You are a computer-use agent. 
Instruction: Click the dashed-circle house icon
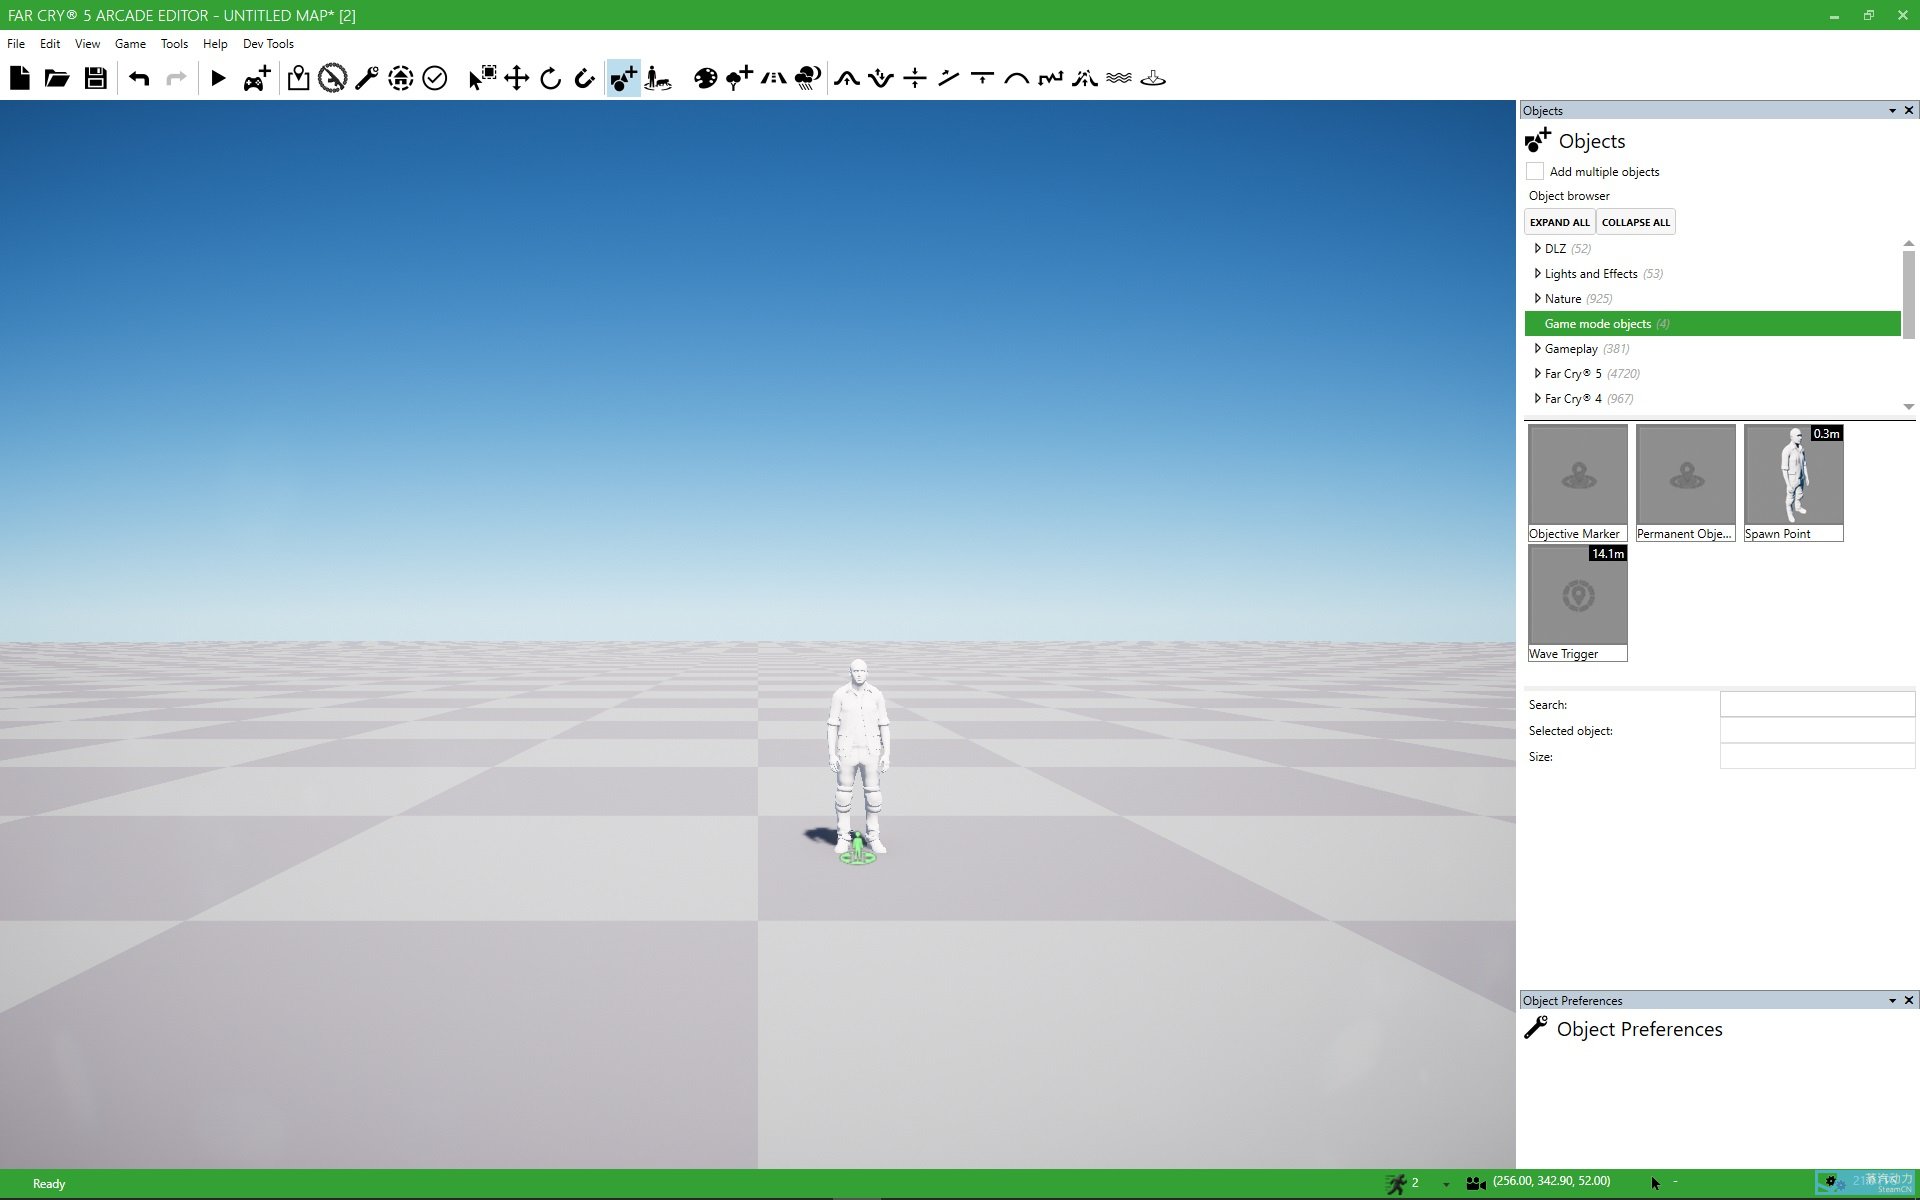[x=400, y=78]
